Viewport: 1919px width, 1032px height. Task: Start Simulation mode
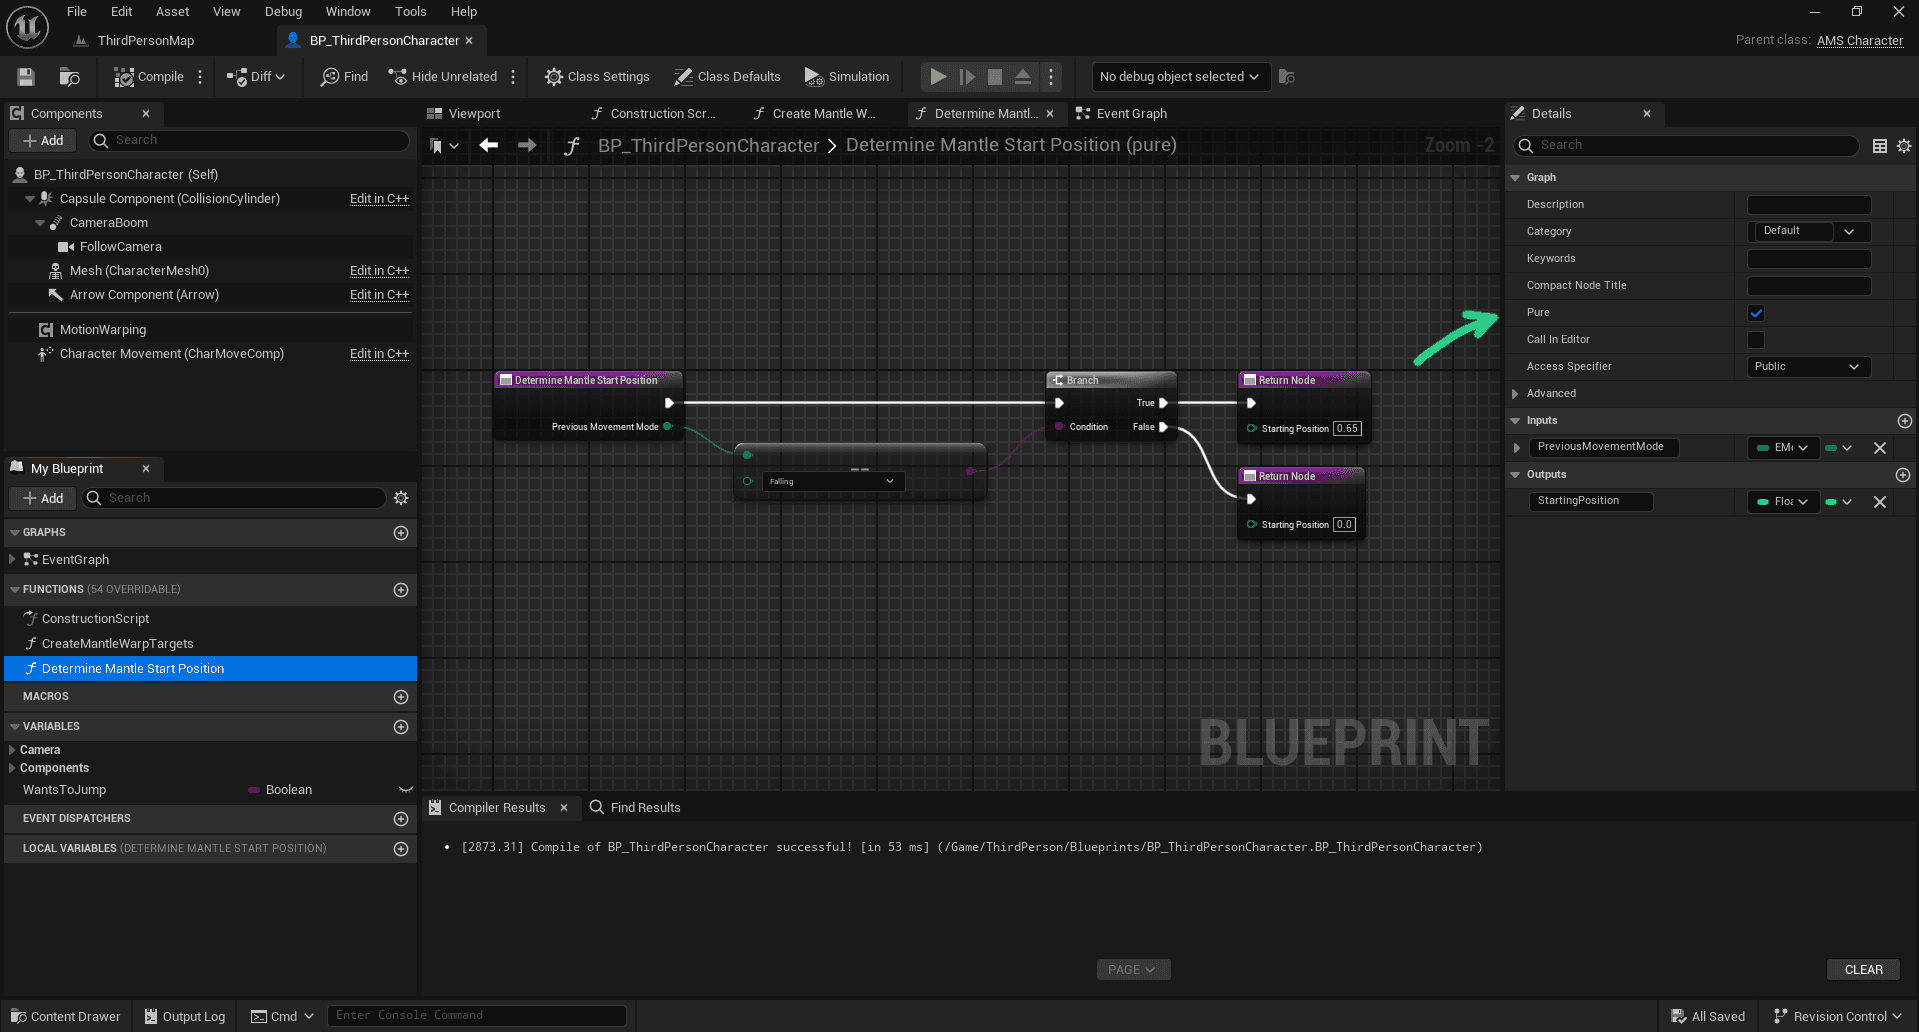(847, 77)
